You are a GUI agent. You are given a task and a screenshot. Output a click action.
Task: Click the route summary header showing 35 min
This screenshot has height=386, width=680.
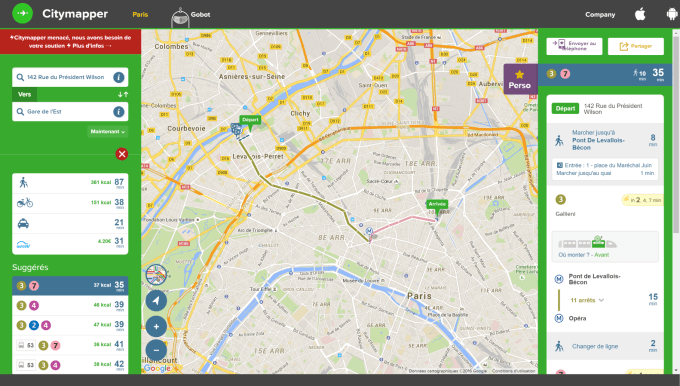point(605,74)
